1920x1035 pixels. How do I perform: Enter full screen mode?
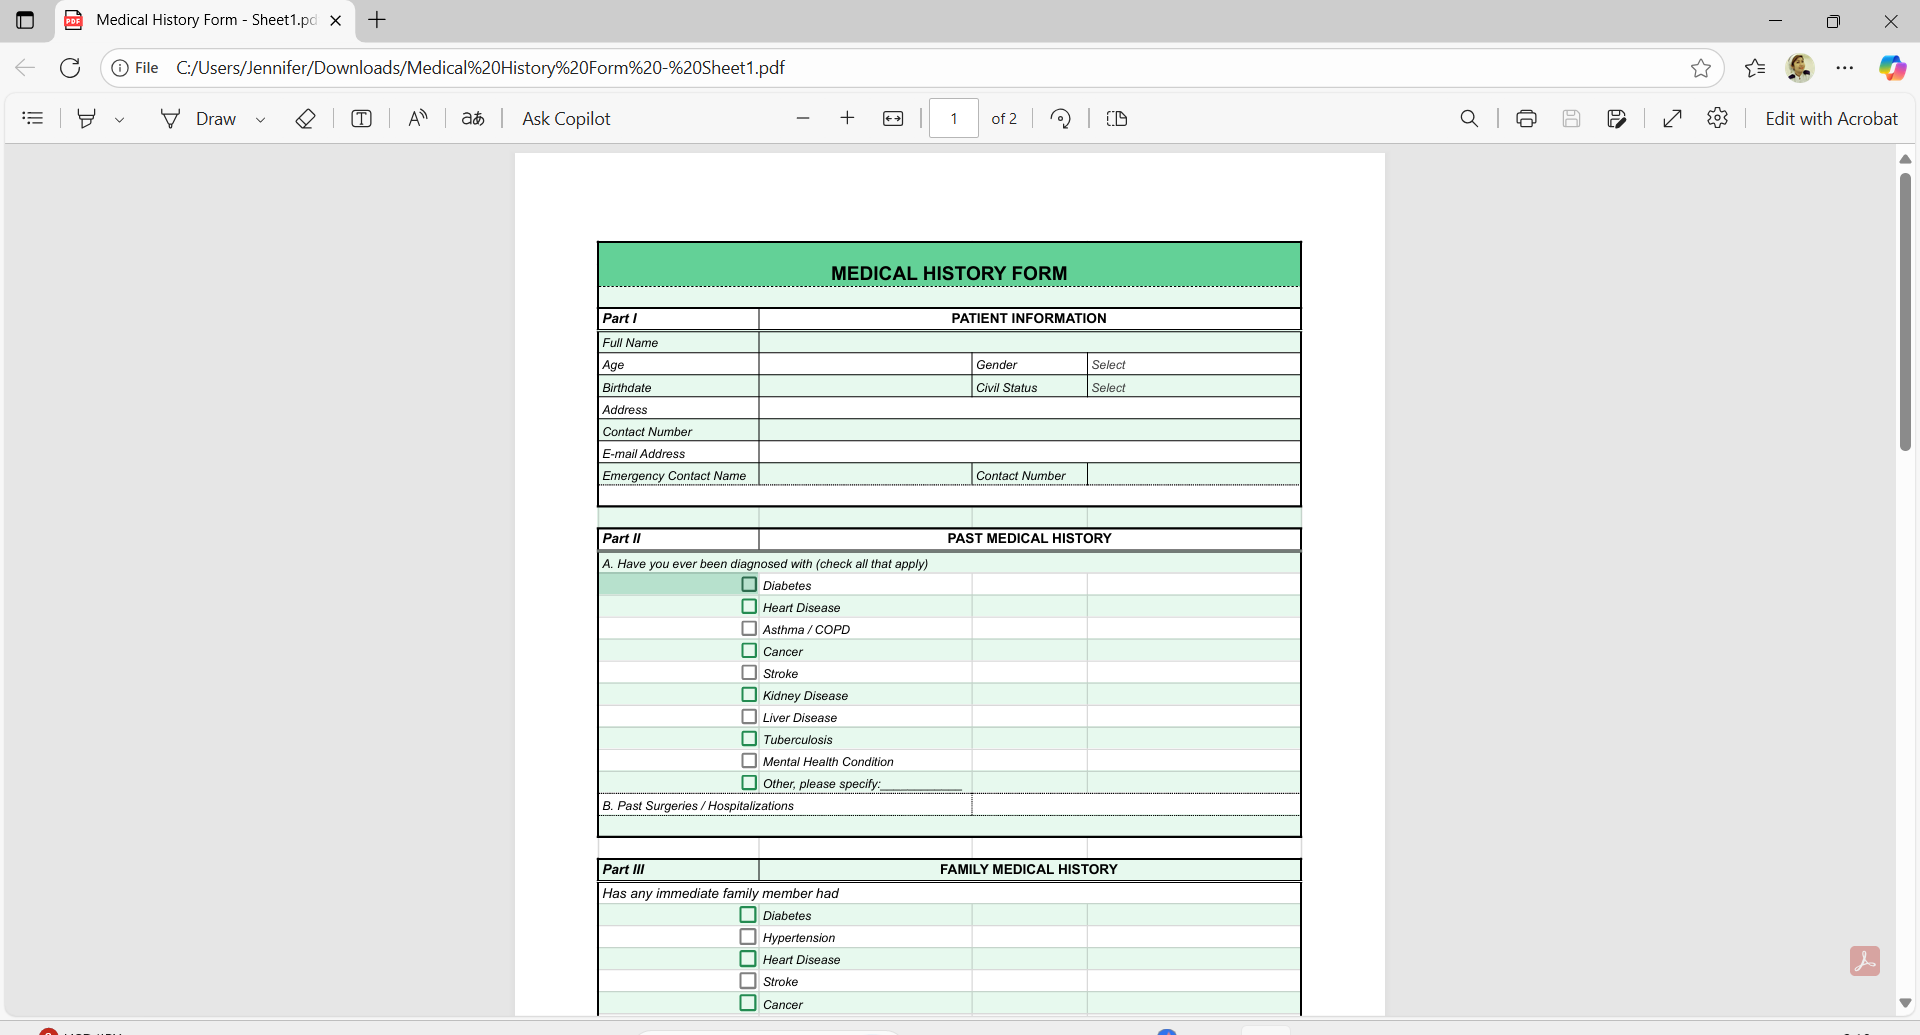click(1673, 119)
